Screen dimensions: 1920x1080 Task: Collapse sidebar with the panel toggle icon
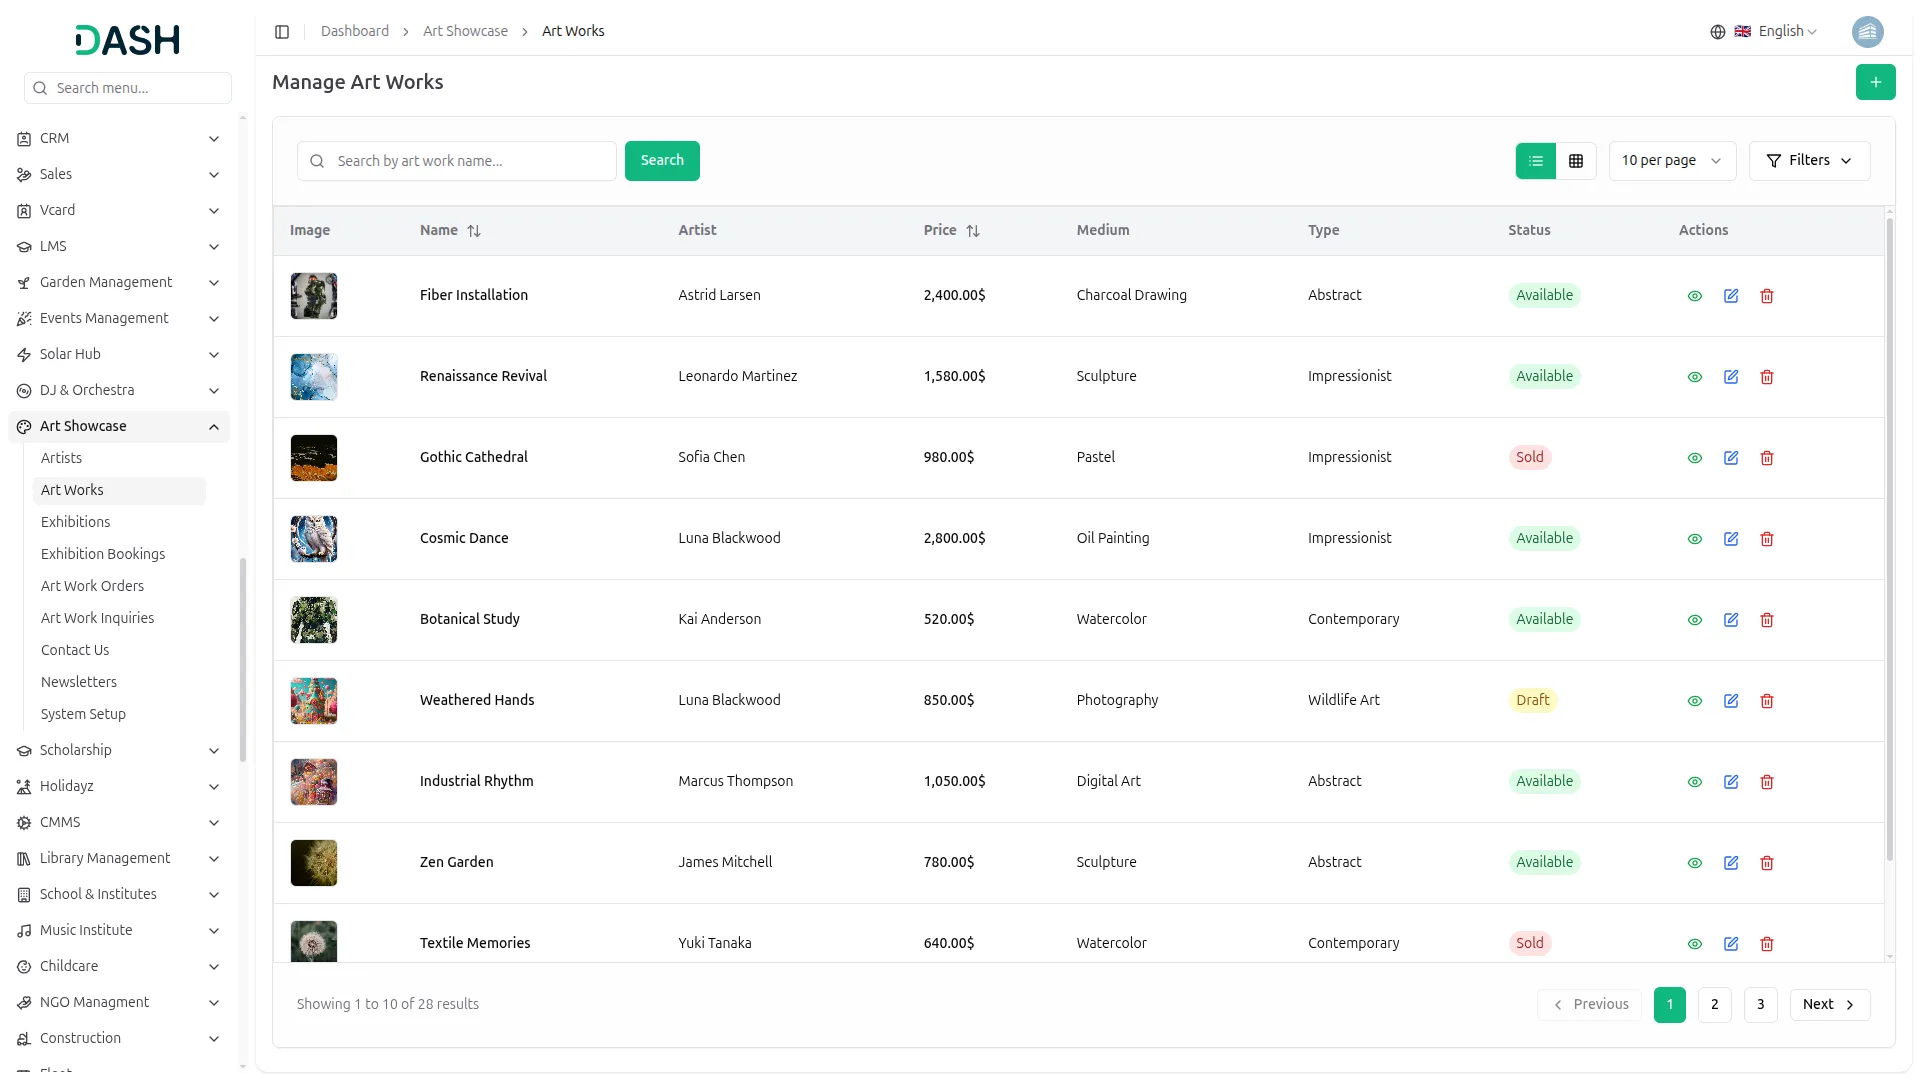(x=282, y=32)
